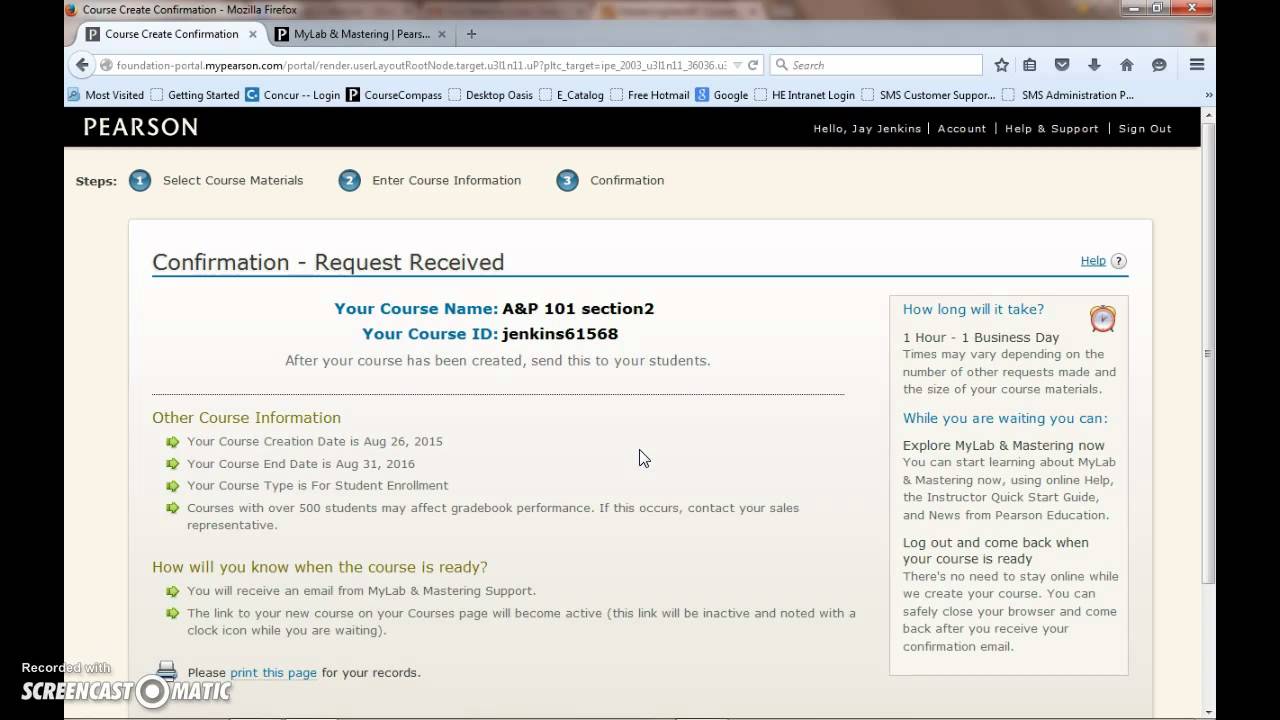Open the E_Catalog bookmark
1280x720 pixels.
click(572, 95)
